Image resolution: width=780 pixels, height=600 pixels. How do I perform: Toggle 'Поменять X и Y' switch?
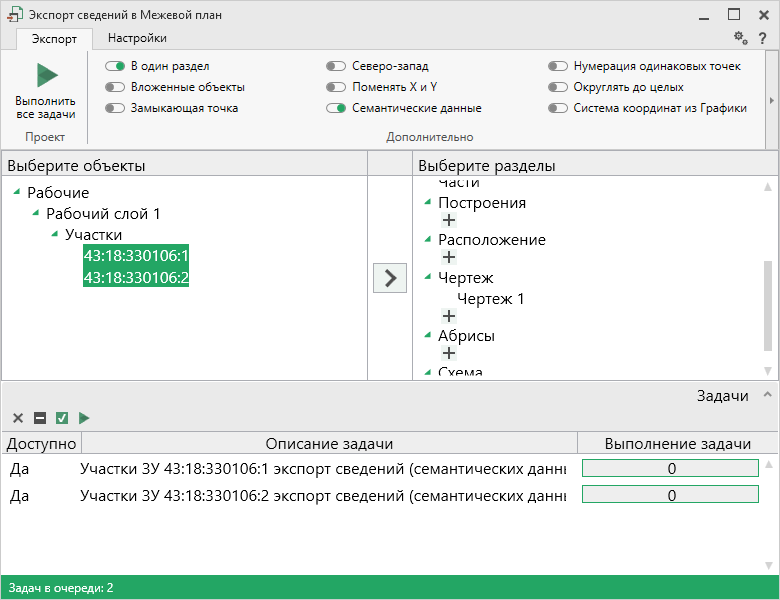pos(336,87)
